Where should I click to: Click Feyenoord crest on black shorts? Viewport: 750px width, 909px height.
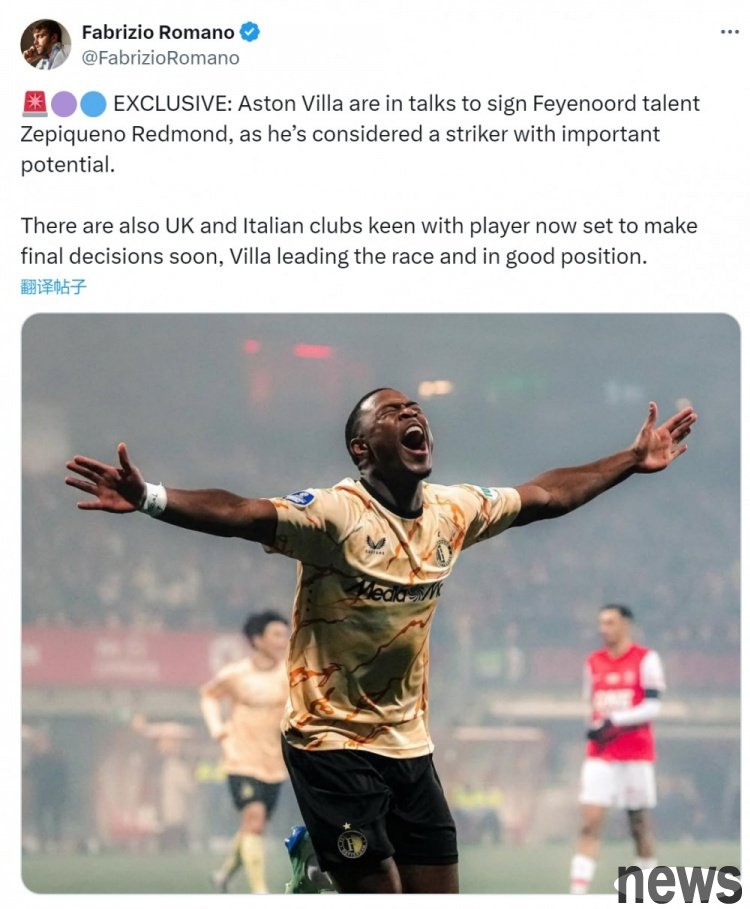(x=352, y=844)
